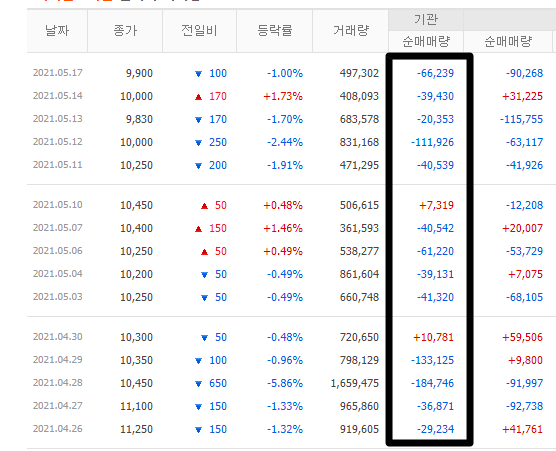Click the -1.00% change rate
The width and height of the screenshot is (556, 451).
pos(285,73)
